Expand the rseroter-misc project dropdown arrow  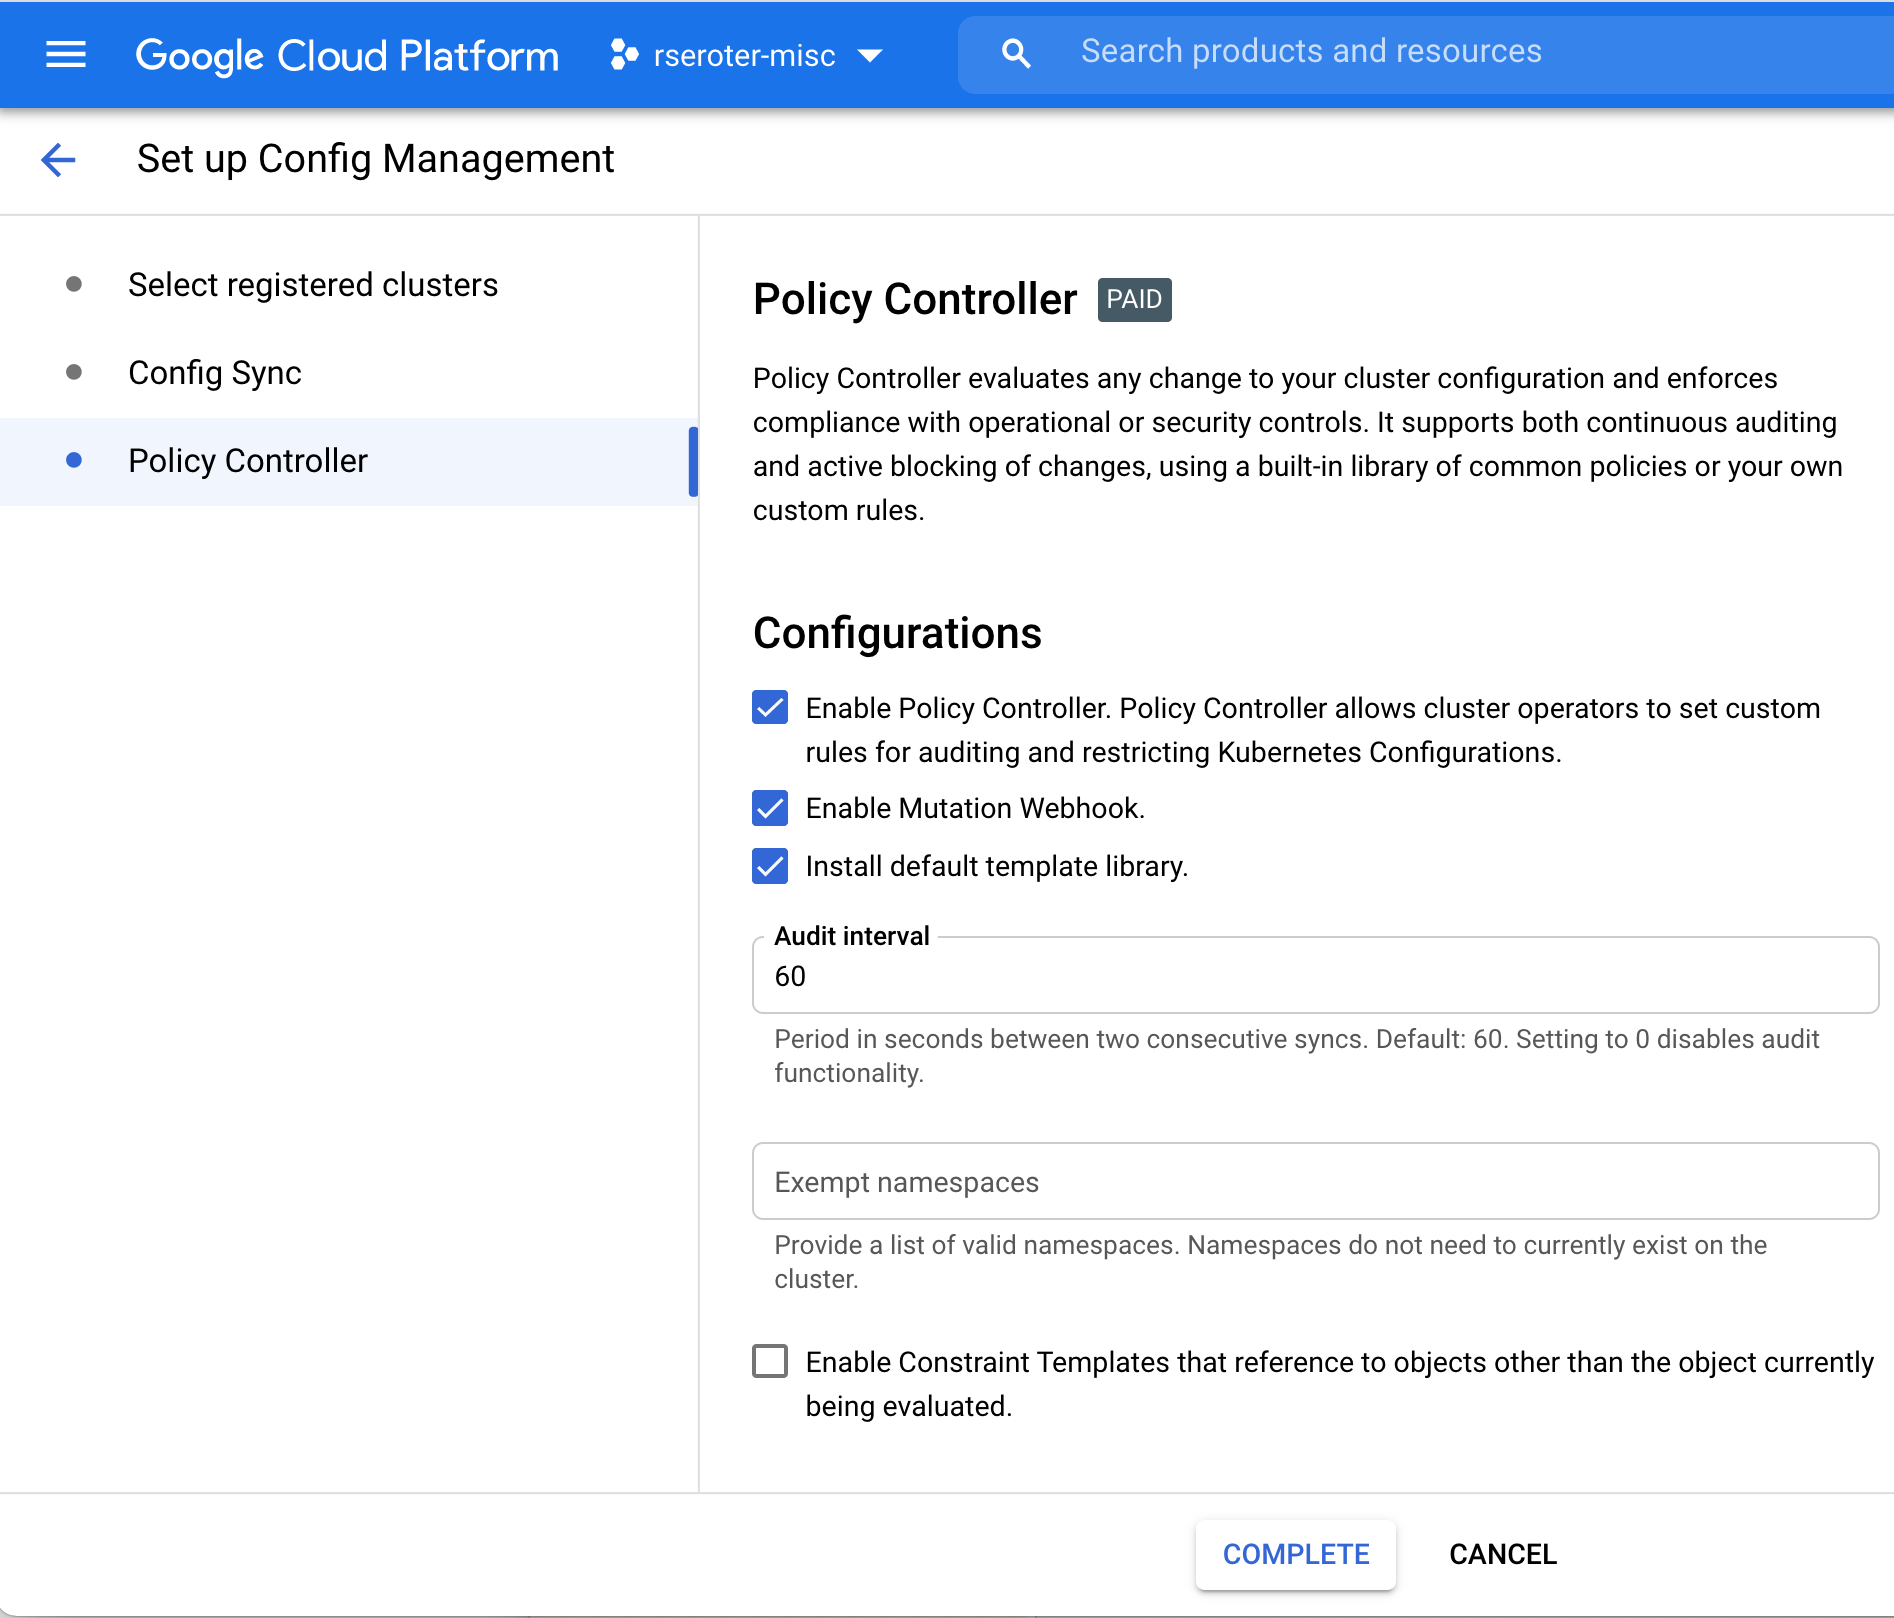click(870, 56)
